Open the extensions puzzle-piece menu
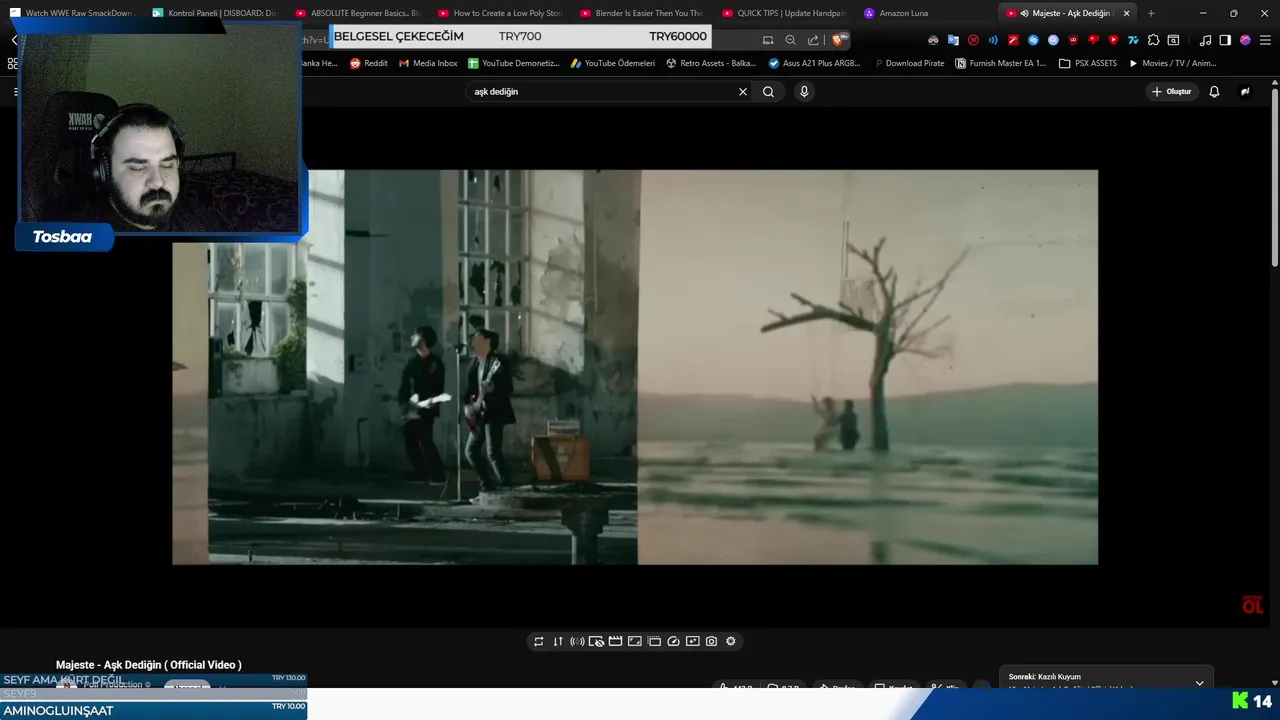The height and width of the screenshot is (720, 1280). pos(1153,40)
